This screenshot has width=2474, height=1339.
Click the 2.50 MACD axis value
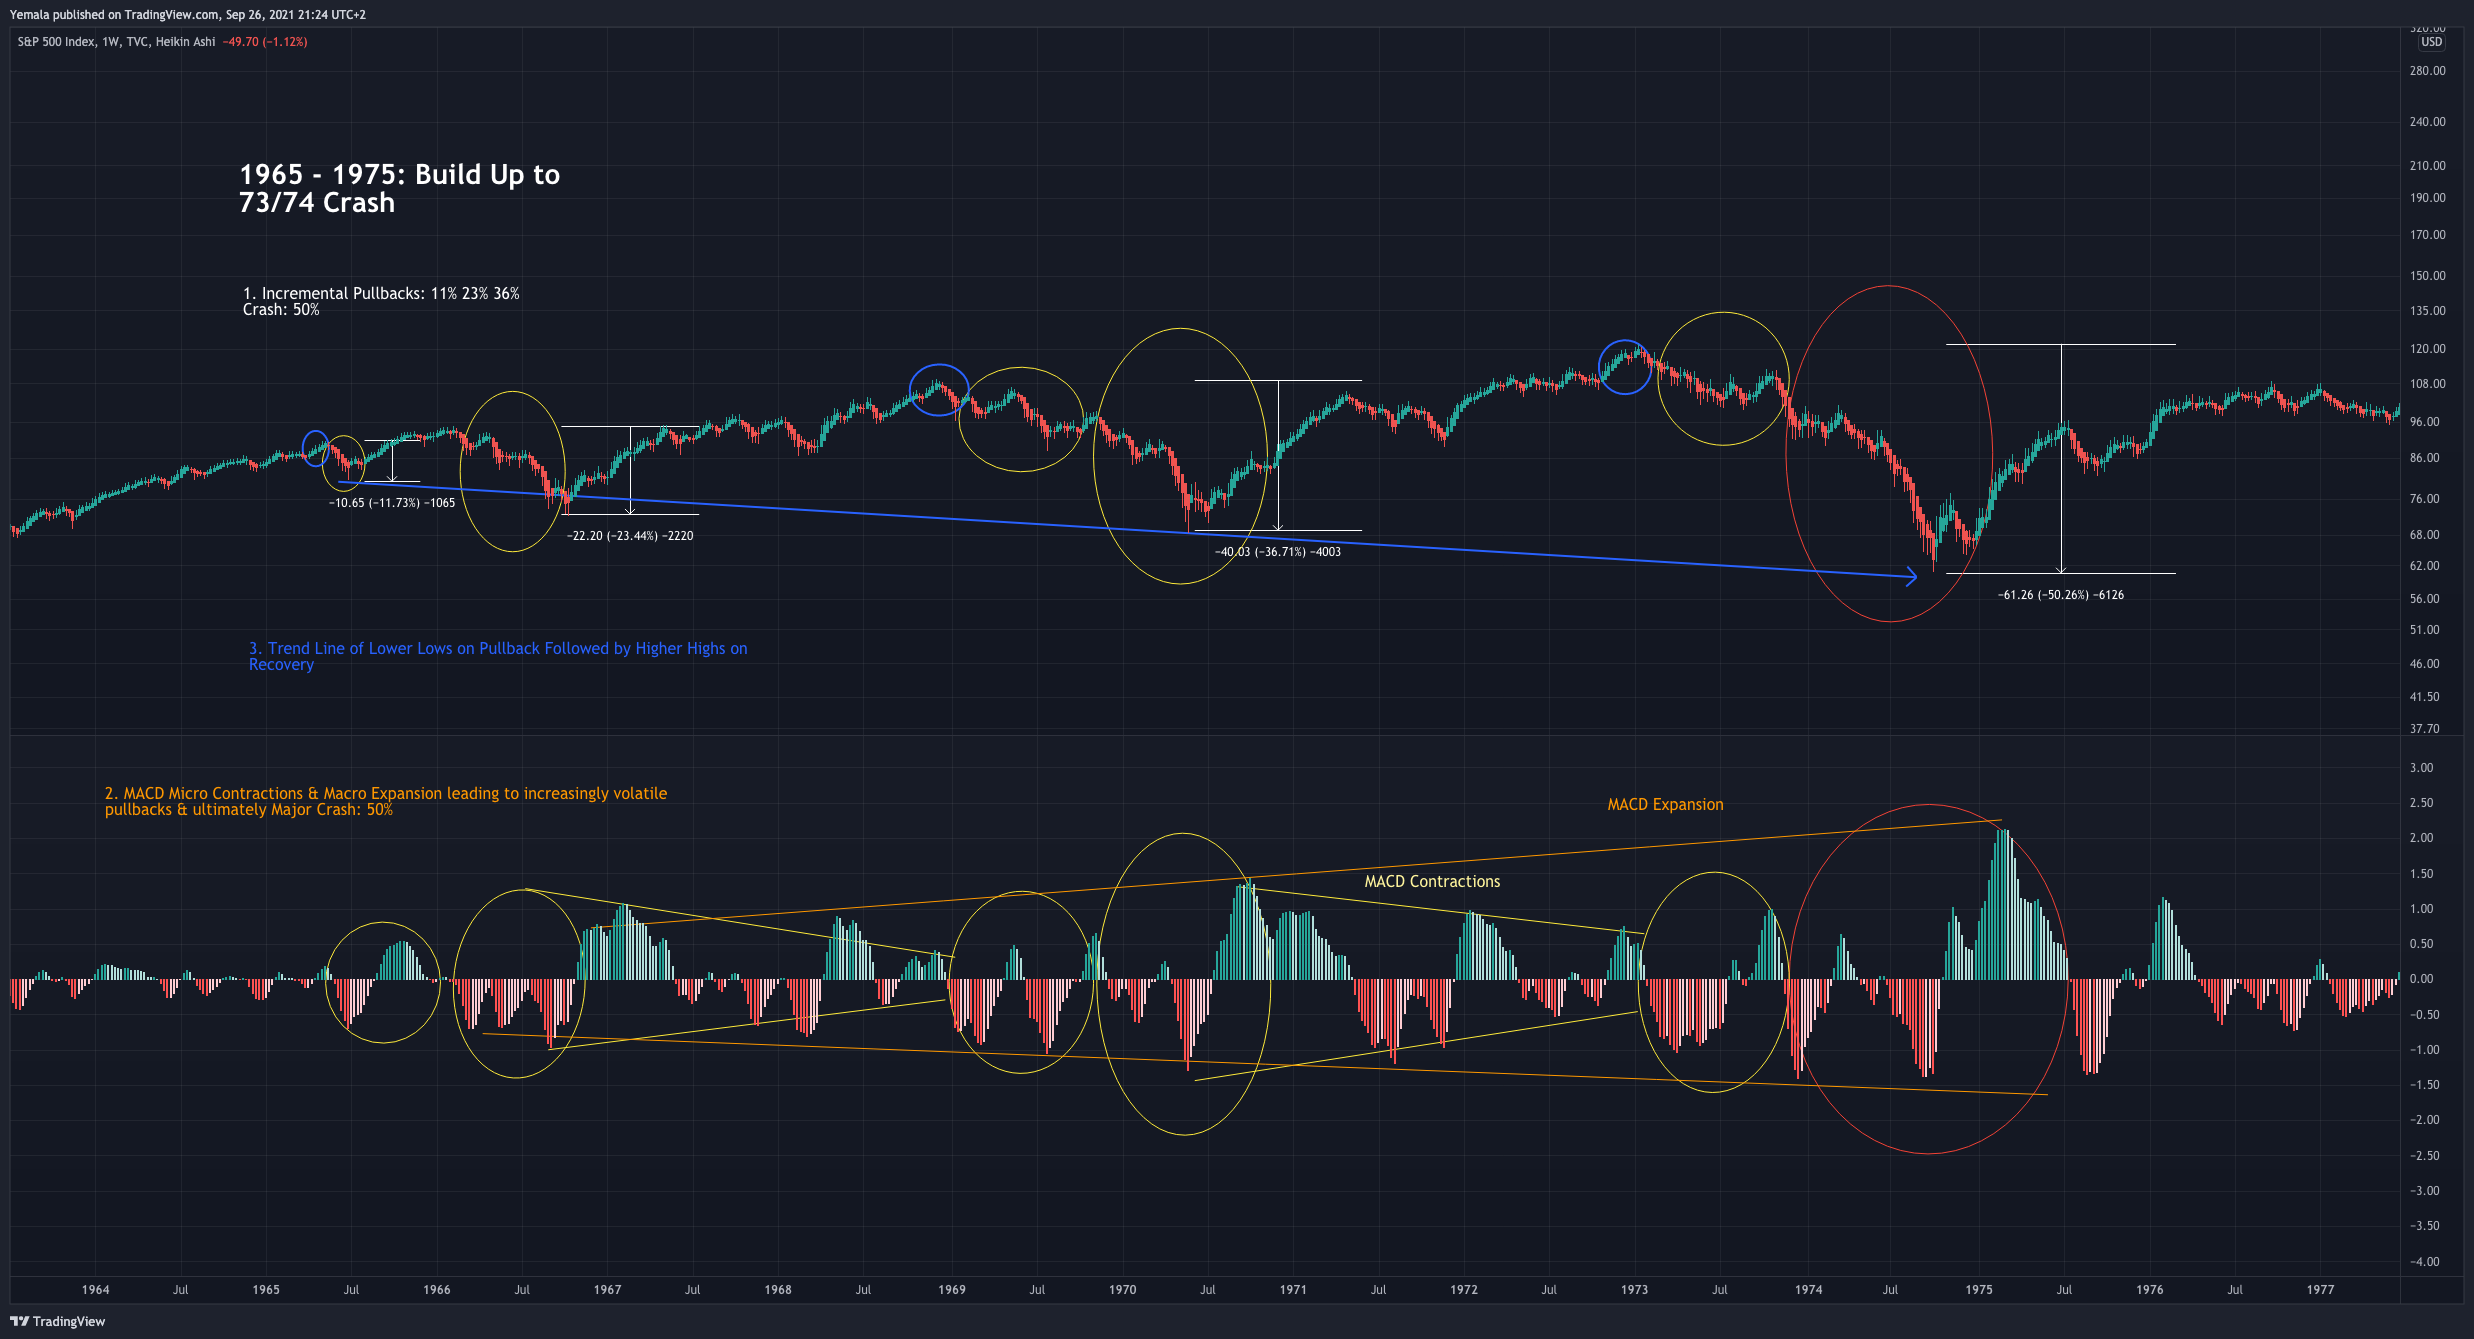(x=2421, y=803)
